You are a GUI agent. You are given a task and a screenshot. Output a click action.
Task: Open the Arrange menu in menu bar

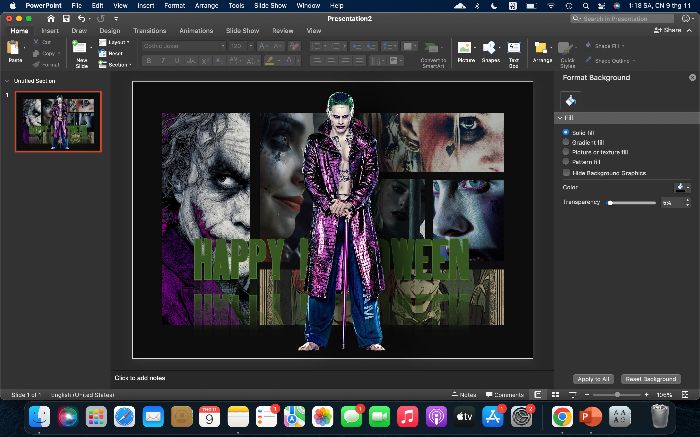click(x=206, y=6)
